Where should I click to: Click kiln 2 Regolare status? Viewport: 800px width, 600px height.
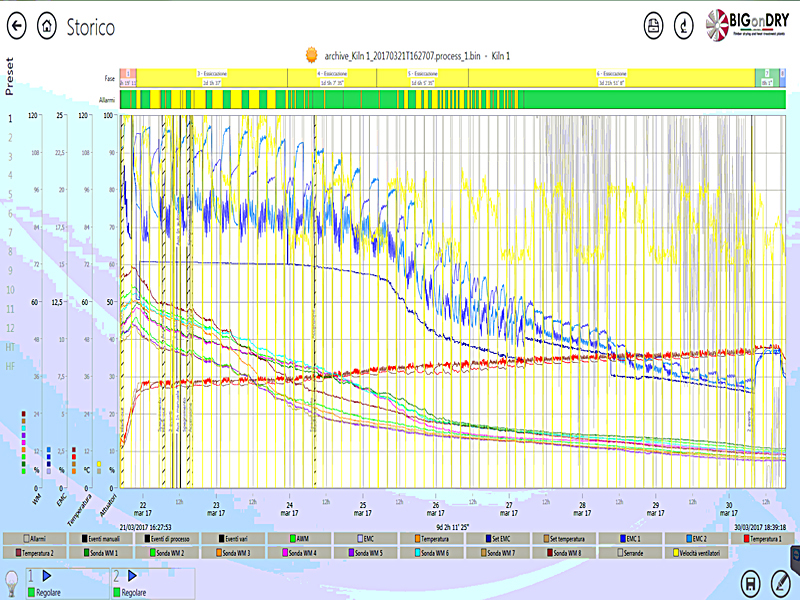[x=130, y=592]
